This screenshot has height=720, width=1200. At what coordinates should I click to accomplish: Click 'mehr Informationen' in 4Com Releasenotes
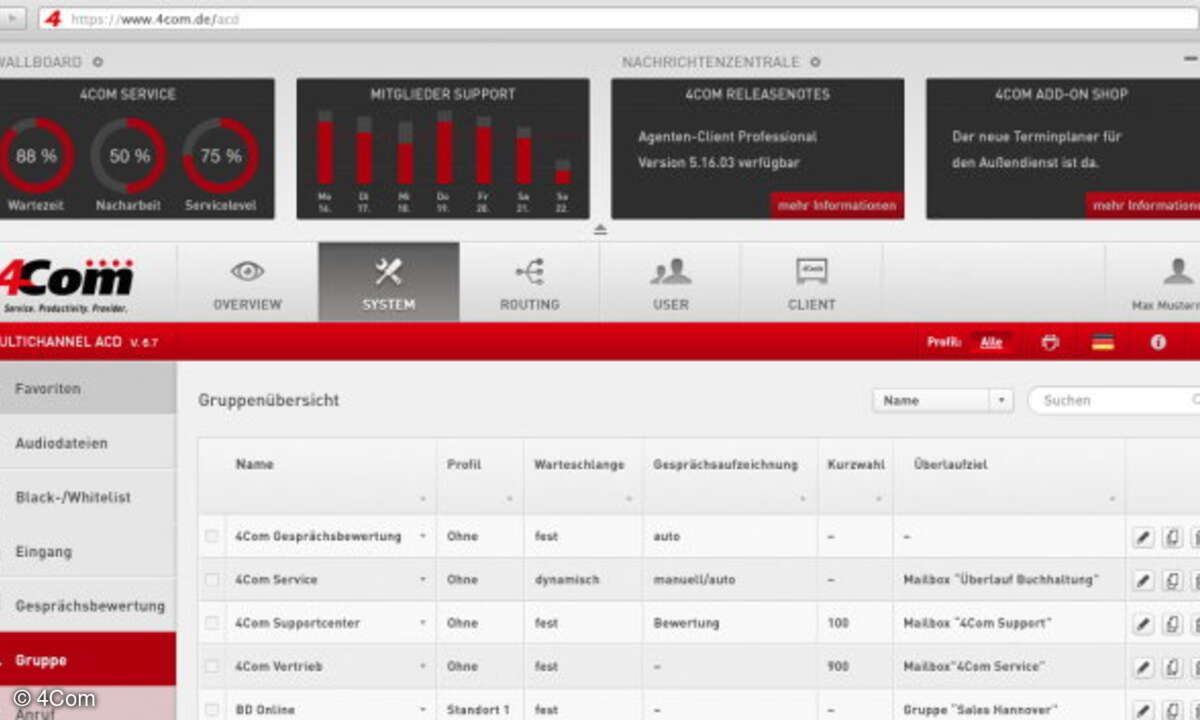pyautogui.click(x=837, y=205)
